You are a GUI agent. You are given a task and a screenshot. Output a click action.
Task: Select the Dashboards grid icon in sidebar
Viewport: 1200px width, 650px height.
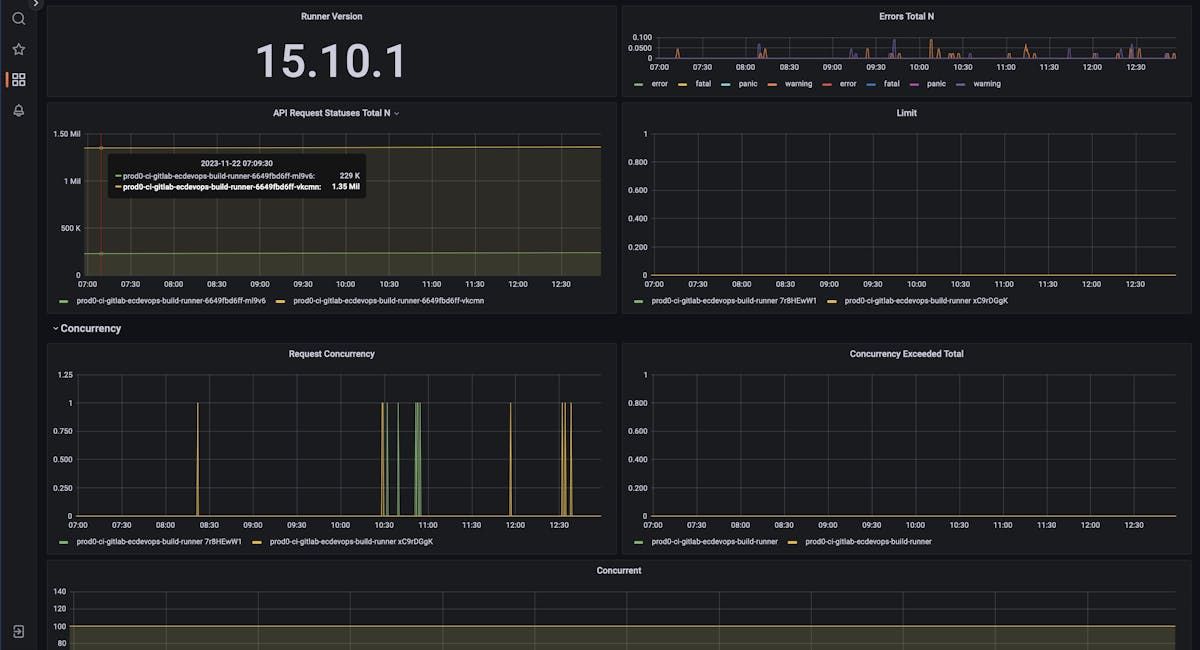point(18,80)
